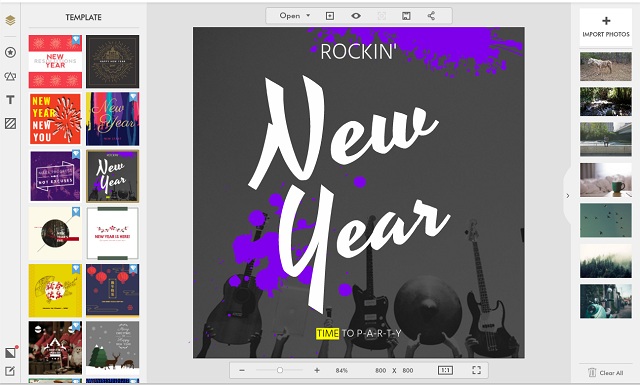Toggle the 1:1 actual size button
The image size is (640, 385).
coord(445,370)
